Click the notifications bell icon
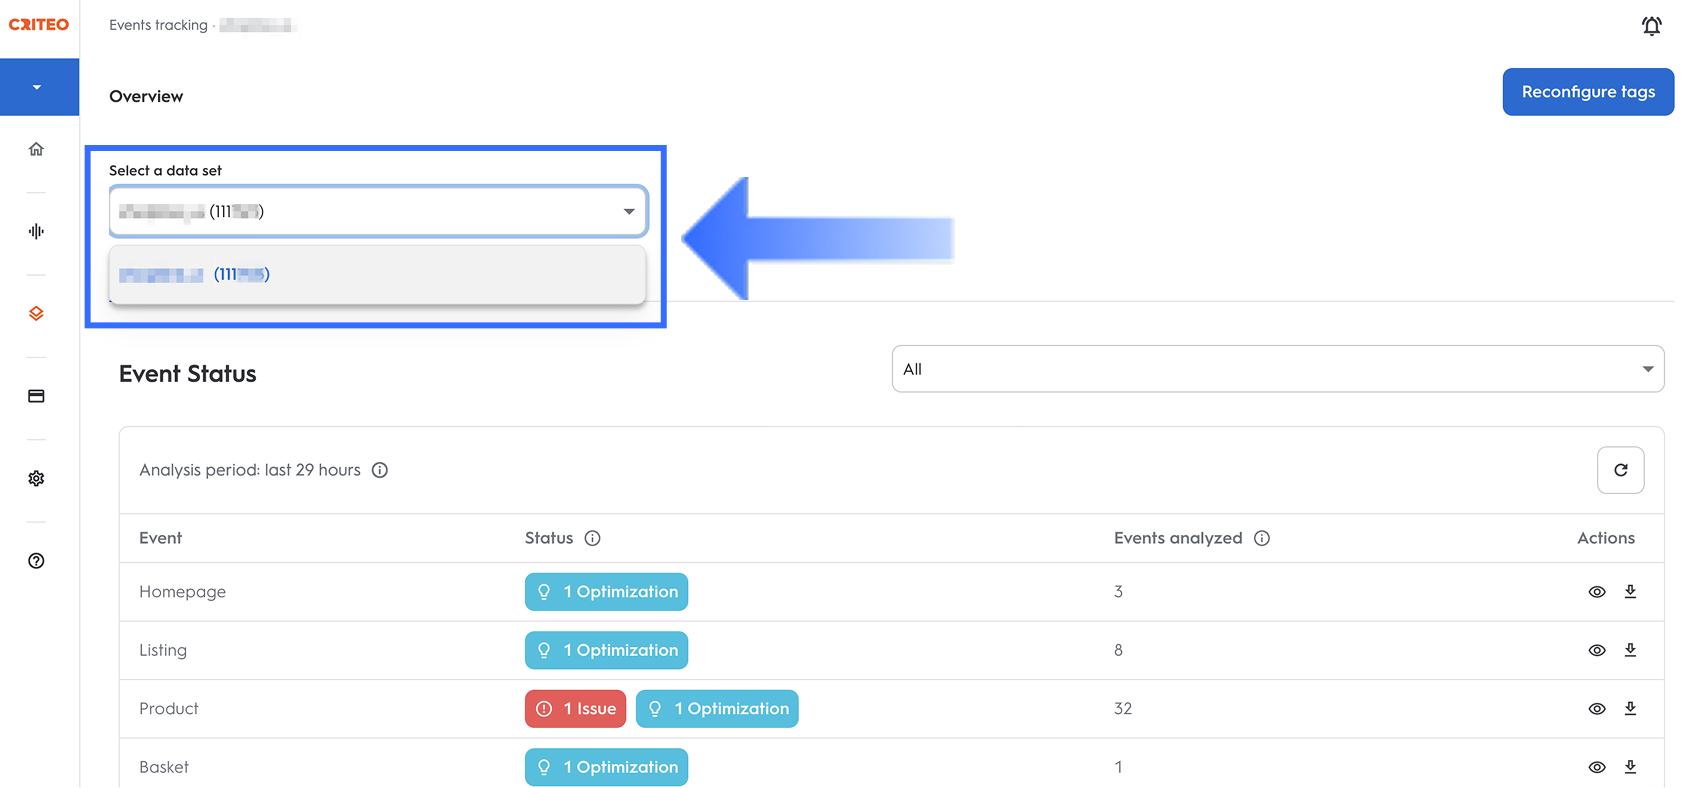The image size is (1700, 788). coord(1651,26)
